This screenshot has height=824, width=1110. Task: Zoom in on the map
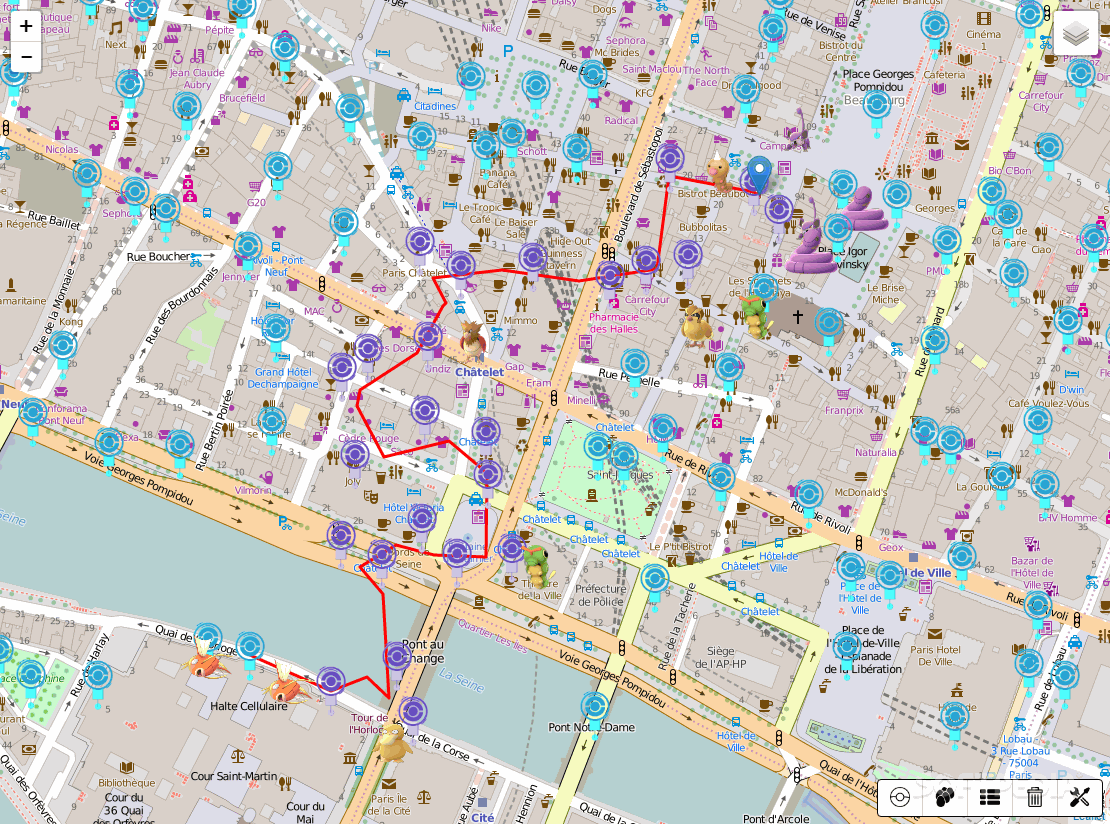pyautogui.click(x=26, y=26)
